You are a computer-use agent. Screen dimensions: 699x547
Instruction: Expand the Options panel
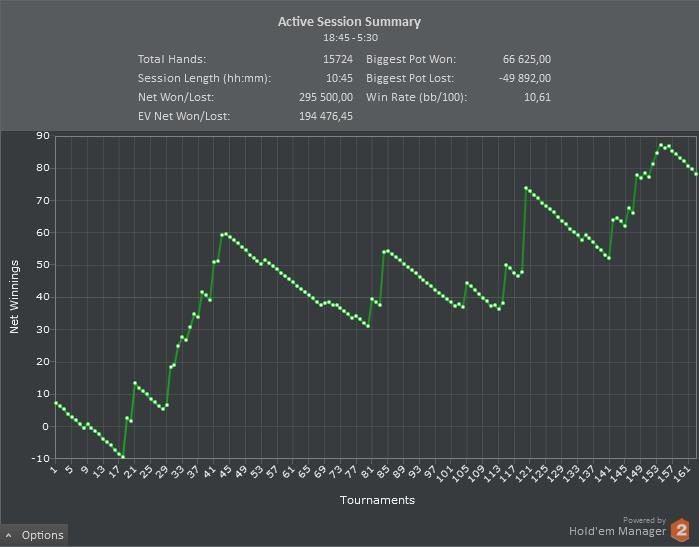[35, 535]
